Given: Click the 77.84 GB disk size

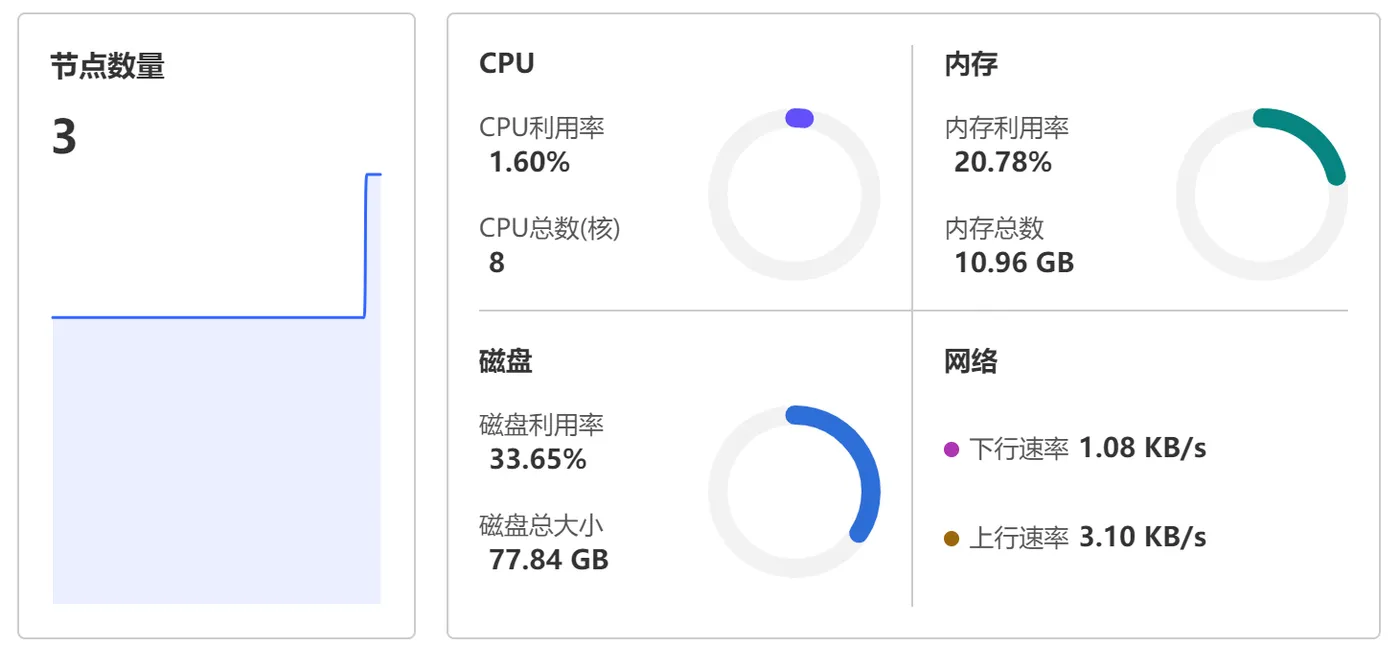Looking at the screenshot, I should pos(549,560).
